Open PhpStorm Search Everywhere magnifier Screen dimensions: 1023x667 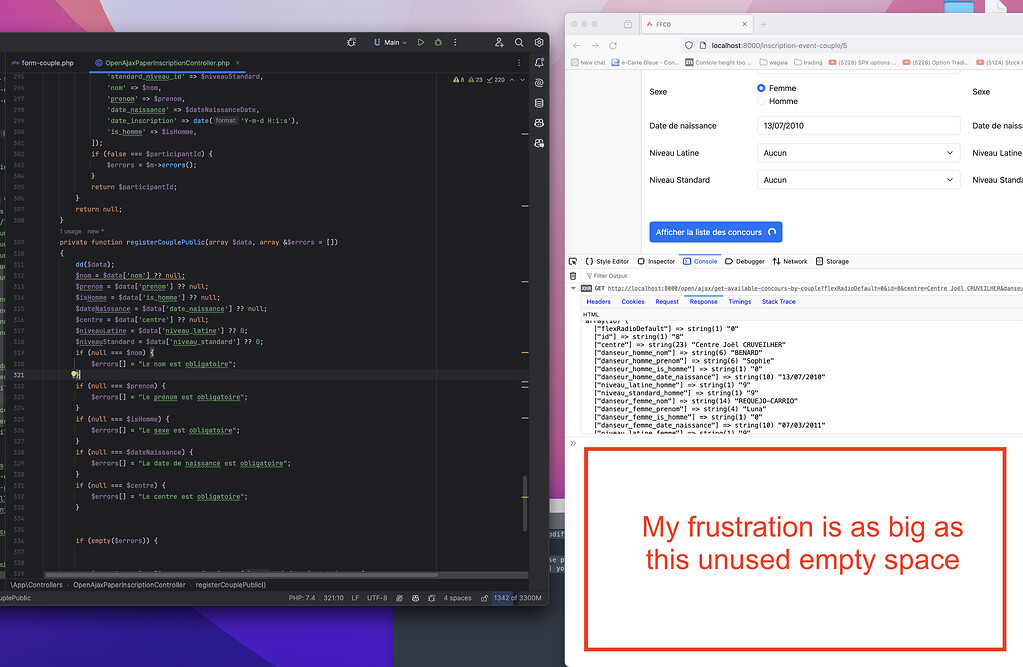[519, 42]
